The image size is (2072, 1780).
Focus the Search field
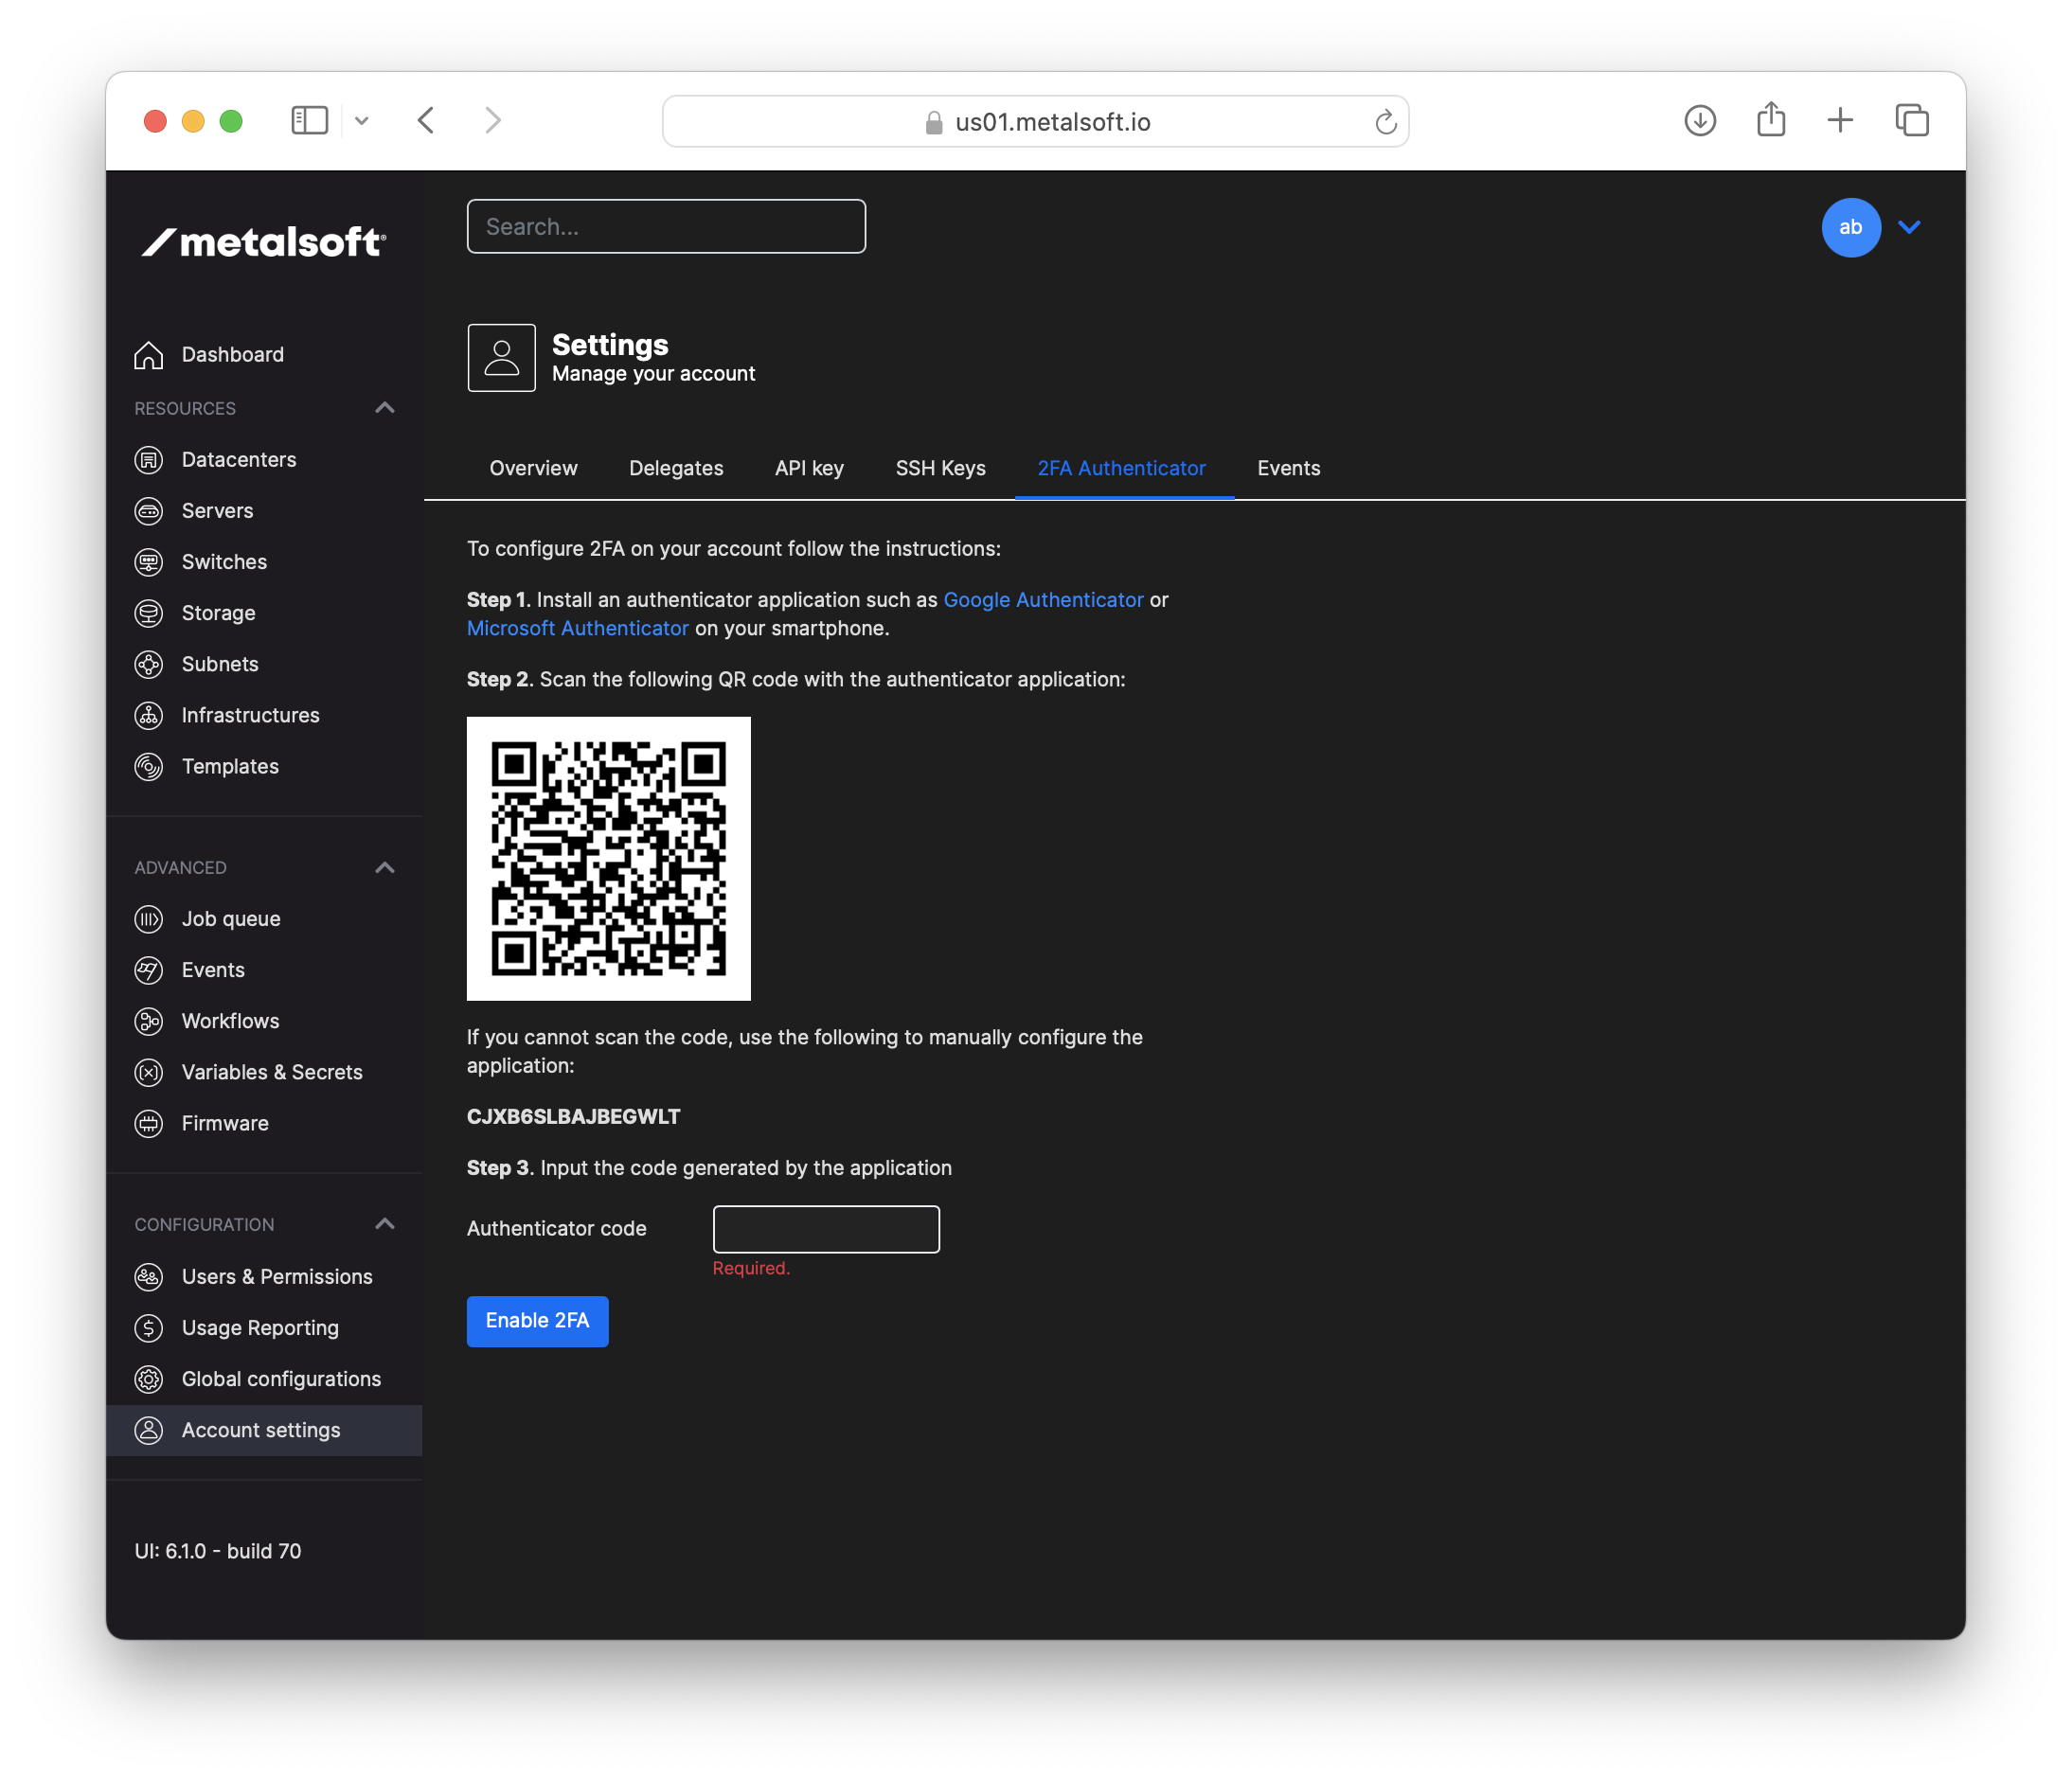tap(666, 227)
